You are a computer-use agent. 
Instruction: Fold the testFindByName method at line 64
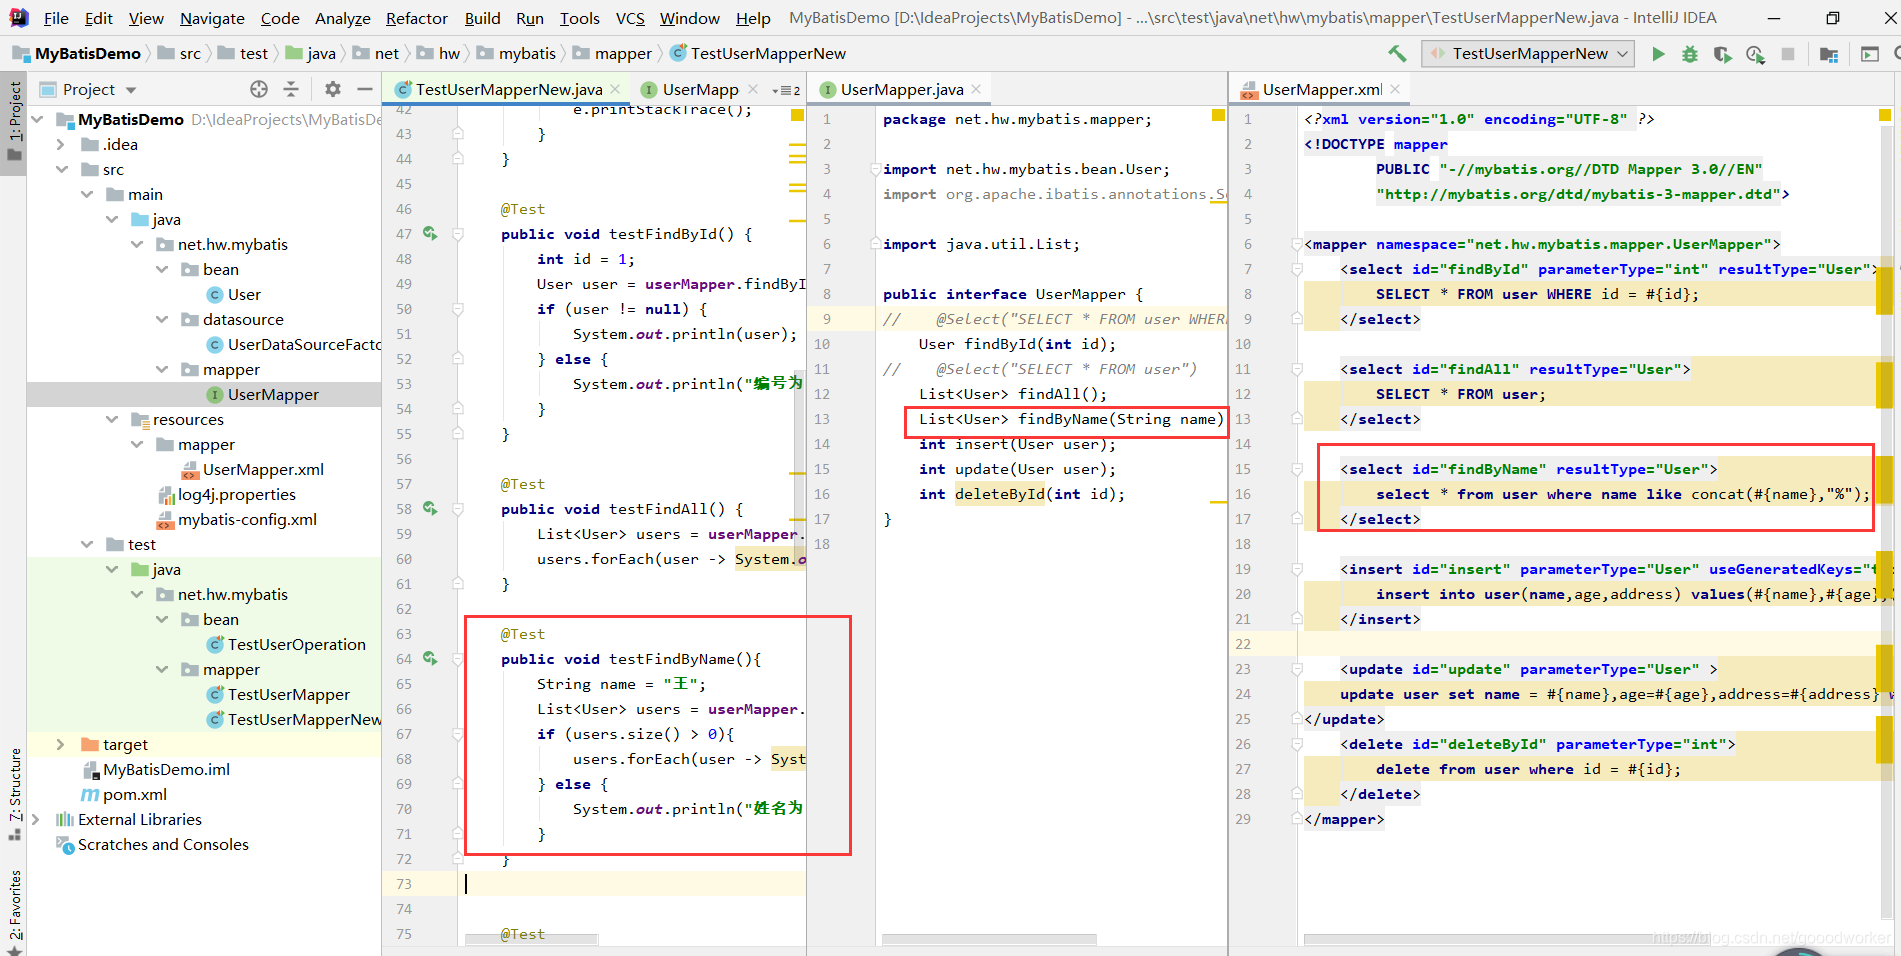(x=458, y=659)
